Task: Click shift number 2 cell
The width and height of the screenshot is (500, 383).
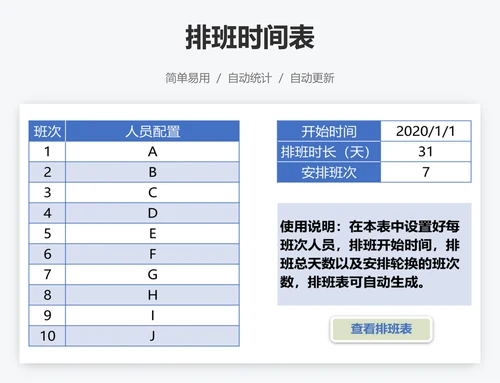Action: 47,172
